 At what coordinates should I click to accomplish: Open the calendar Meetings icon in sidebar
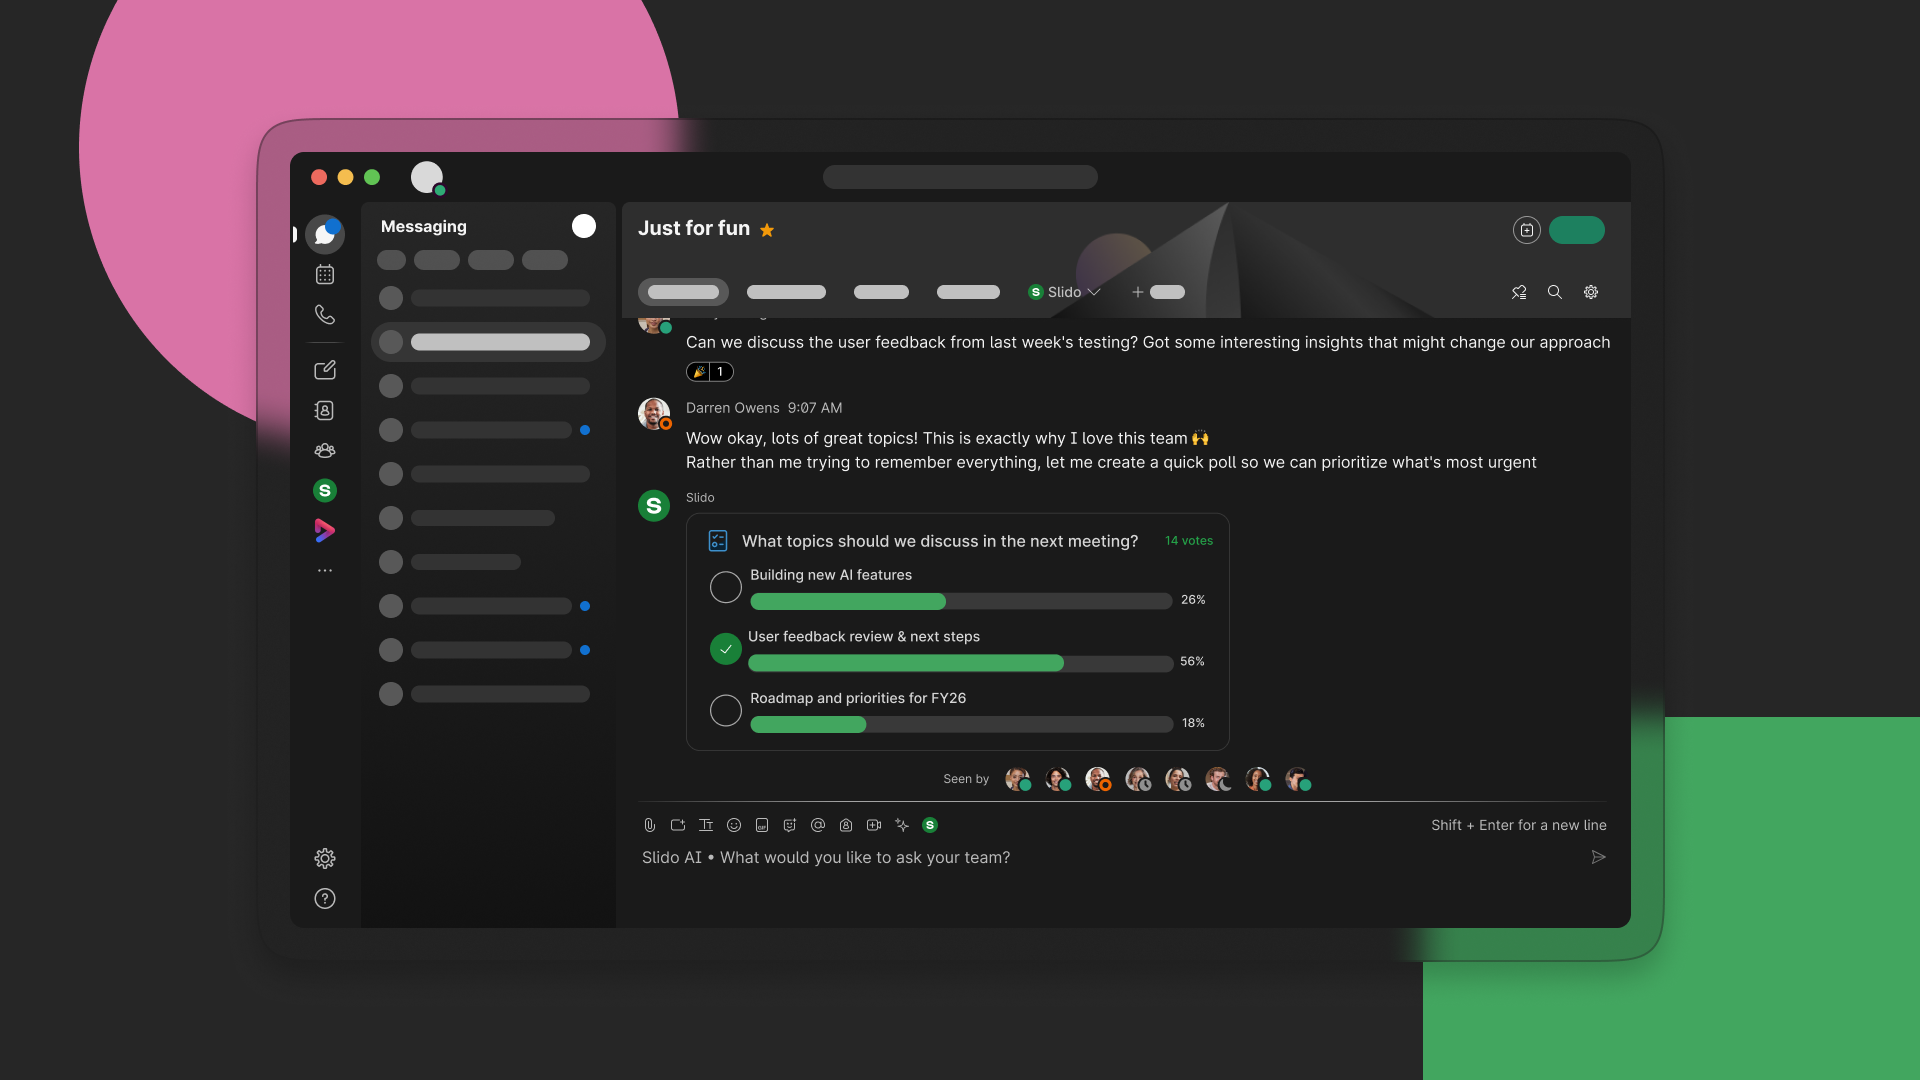click(325, 274)
